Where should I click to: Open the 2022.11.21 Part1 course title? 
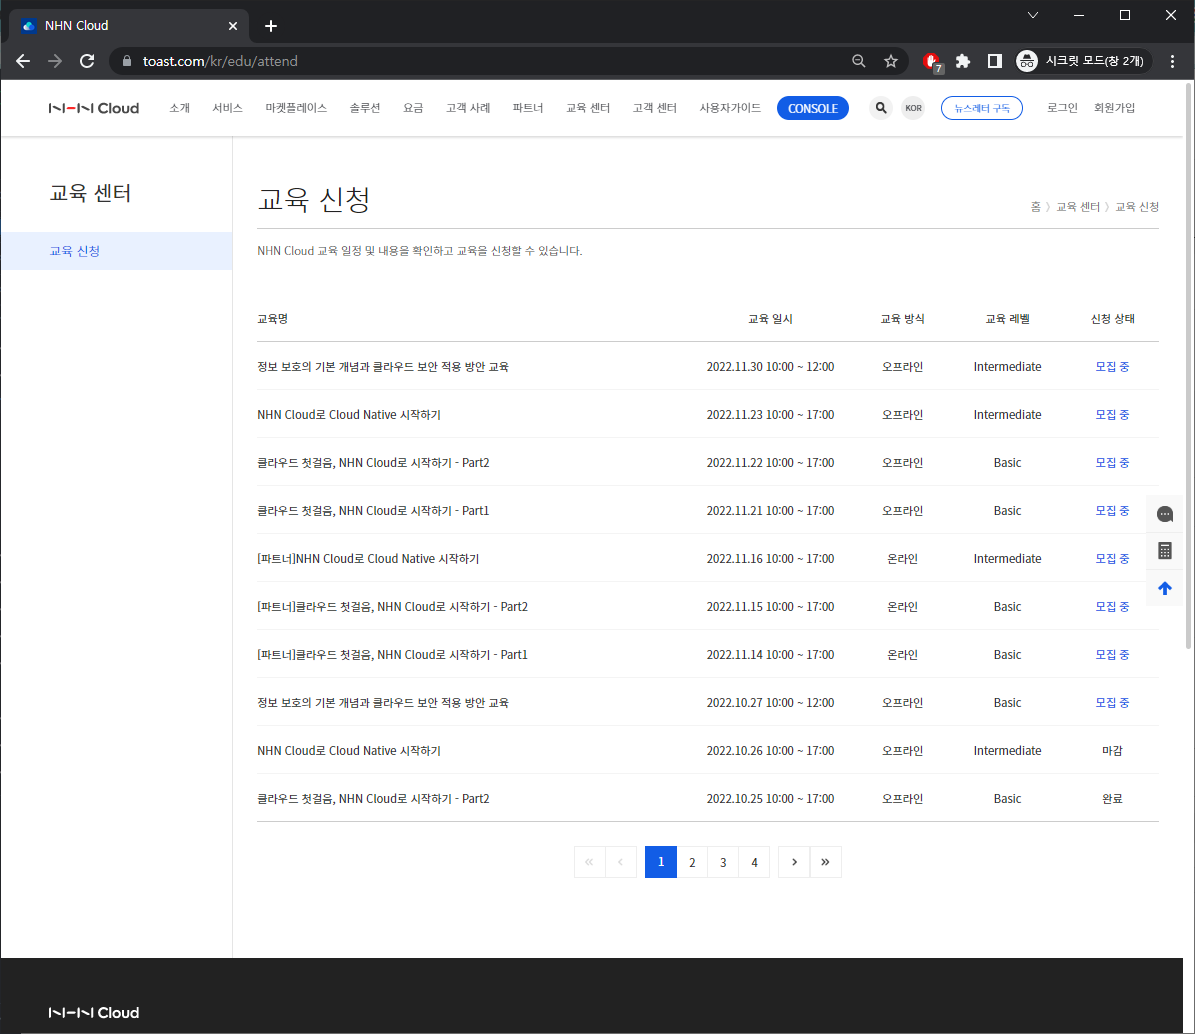[373, 511]
